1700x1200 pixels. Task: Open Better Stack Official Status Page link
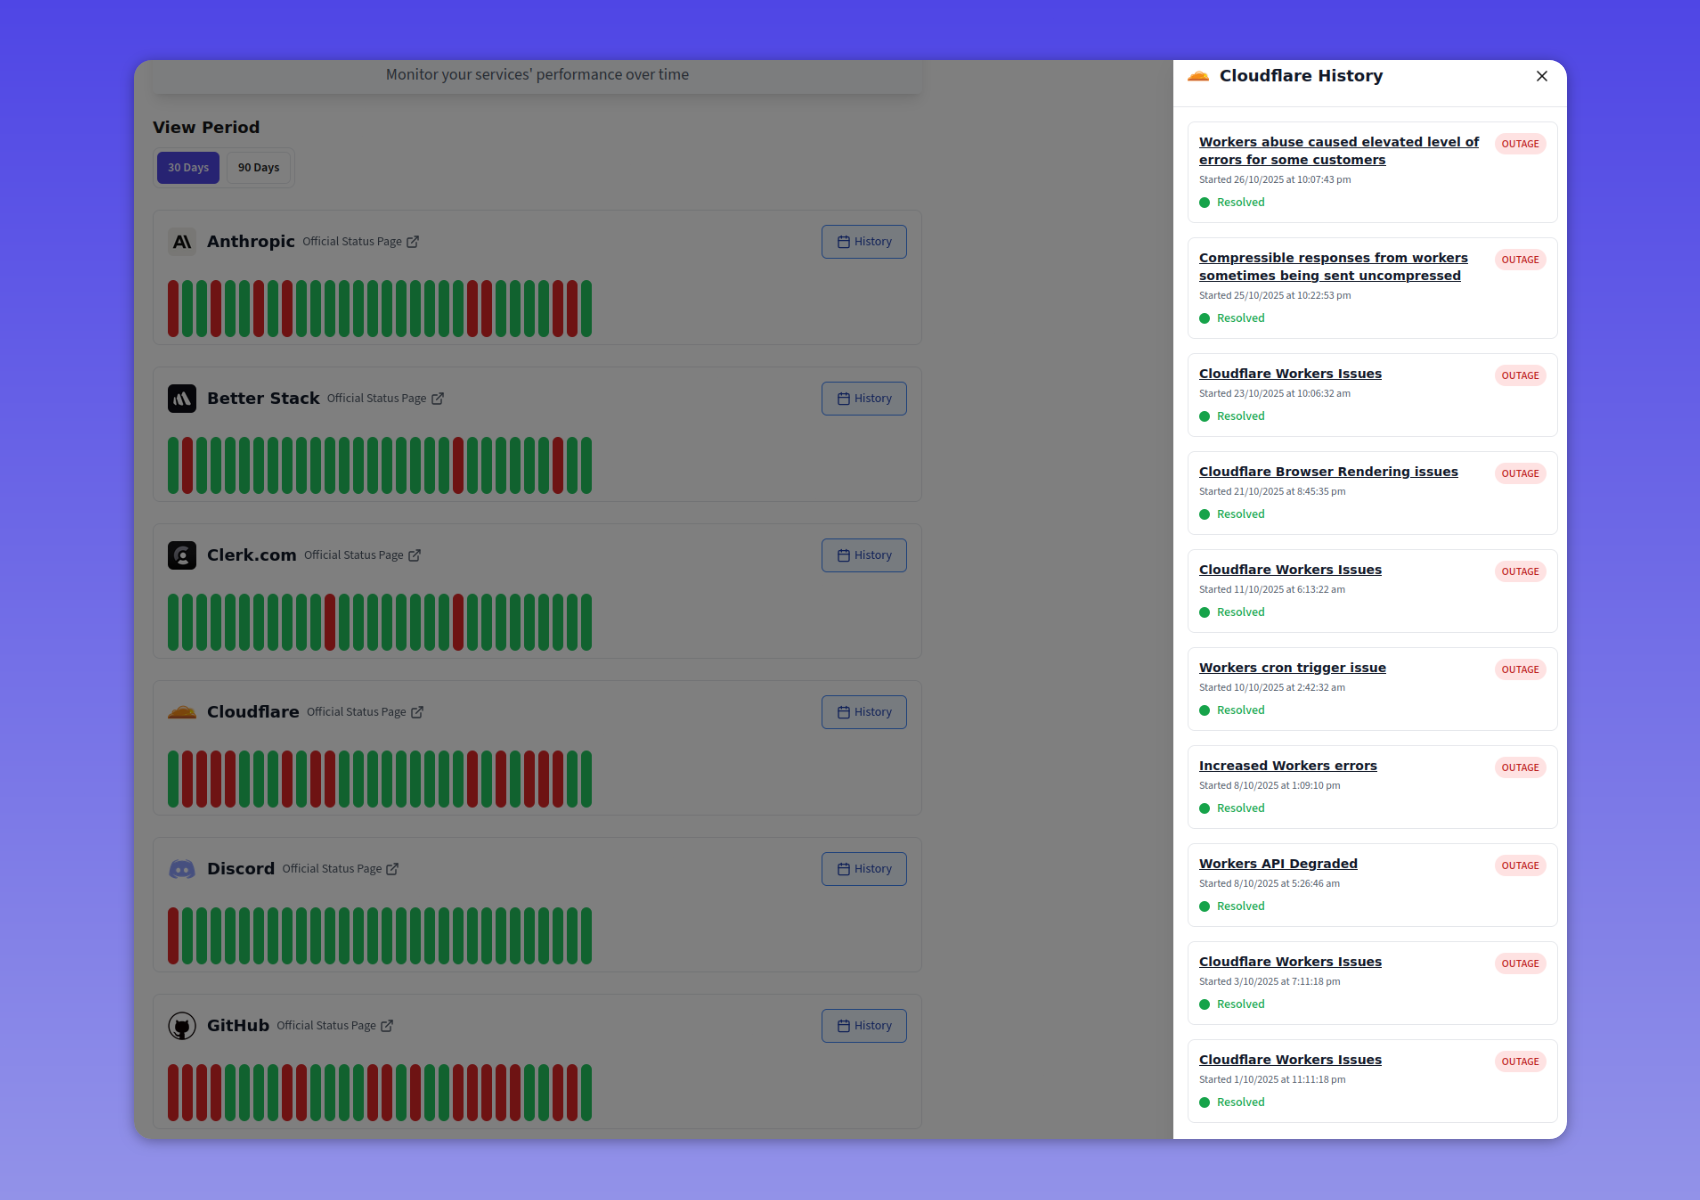377,399
